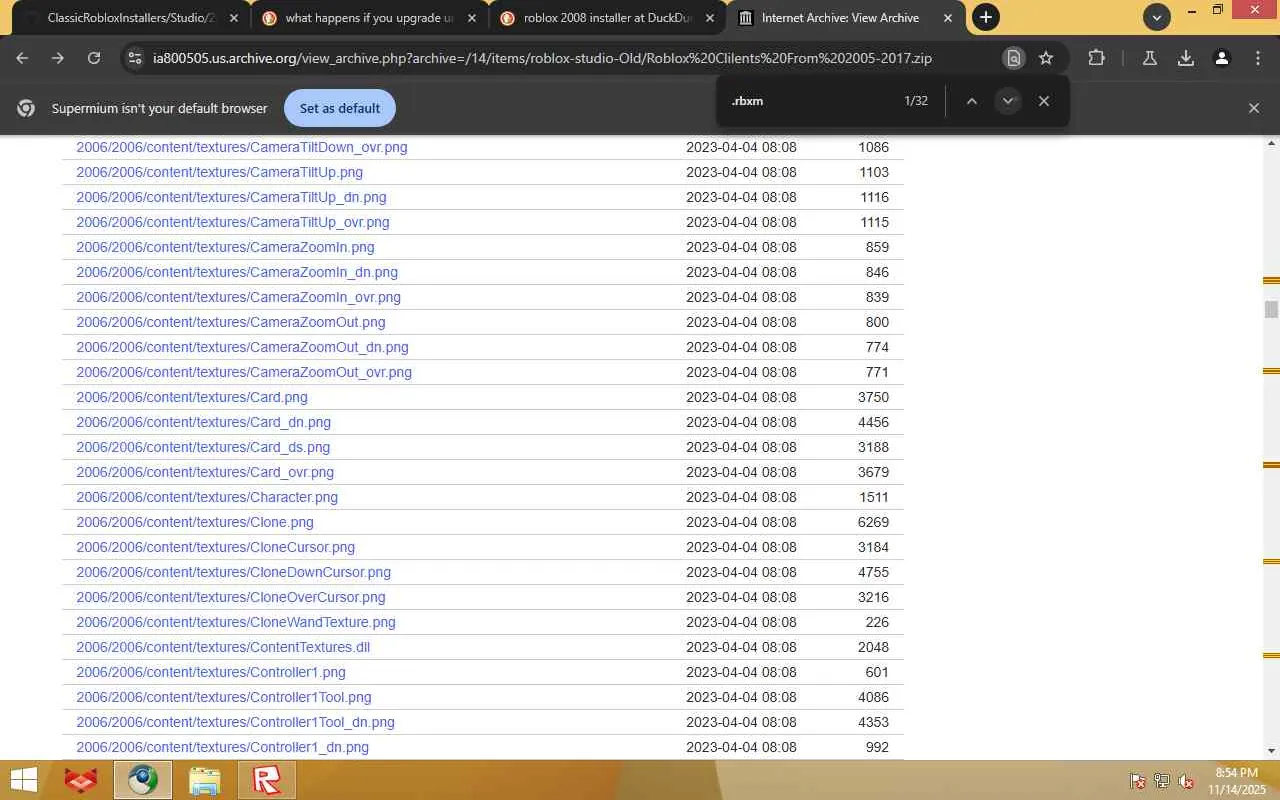
Task: View site information icon in address bar
Action: [134, 58]
